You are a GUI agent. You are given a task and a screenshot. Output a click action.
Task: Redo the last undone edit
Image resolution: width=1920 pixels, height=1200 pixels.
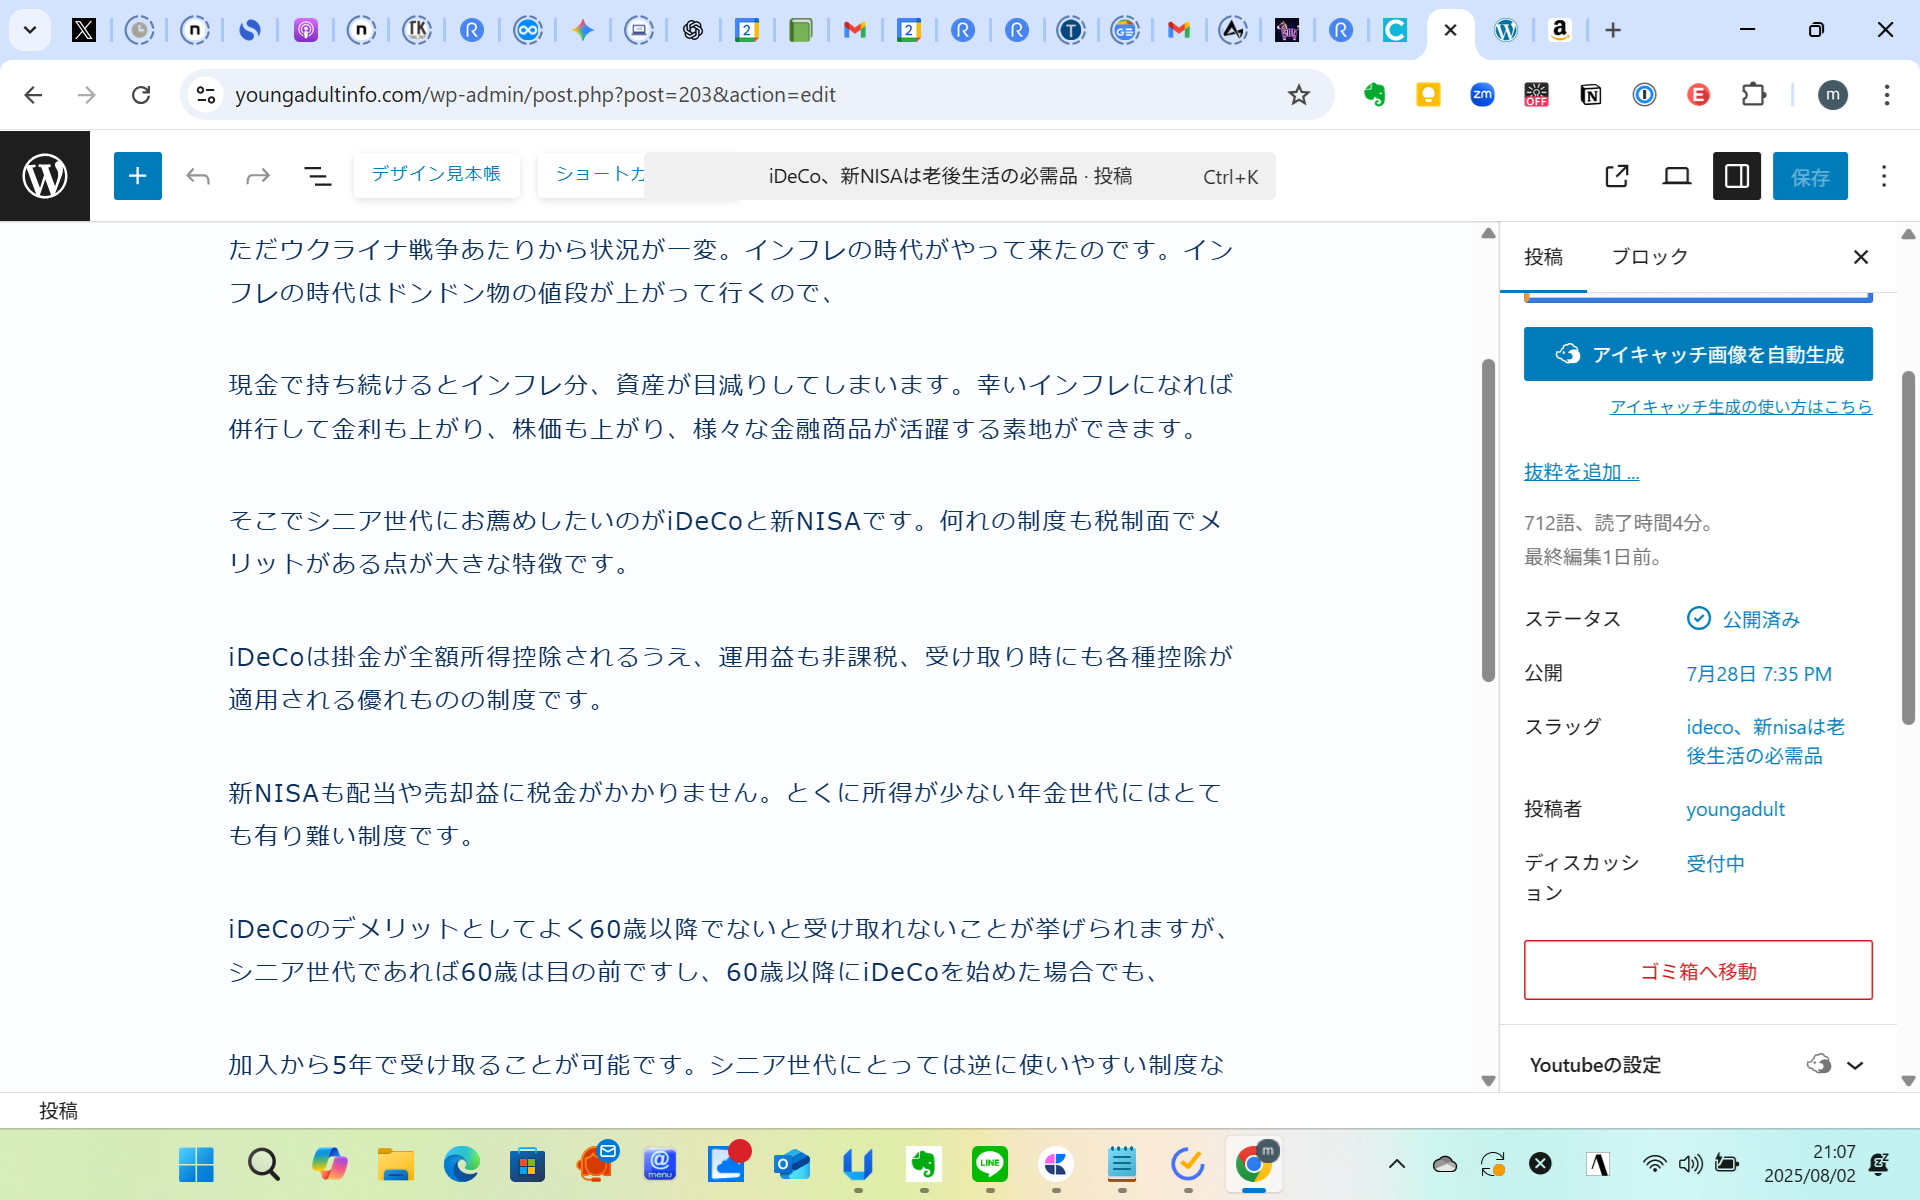(x=258, y=177)
